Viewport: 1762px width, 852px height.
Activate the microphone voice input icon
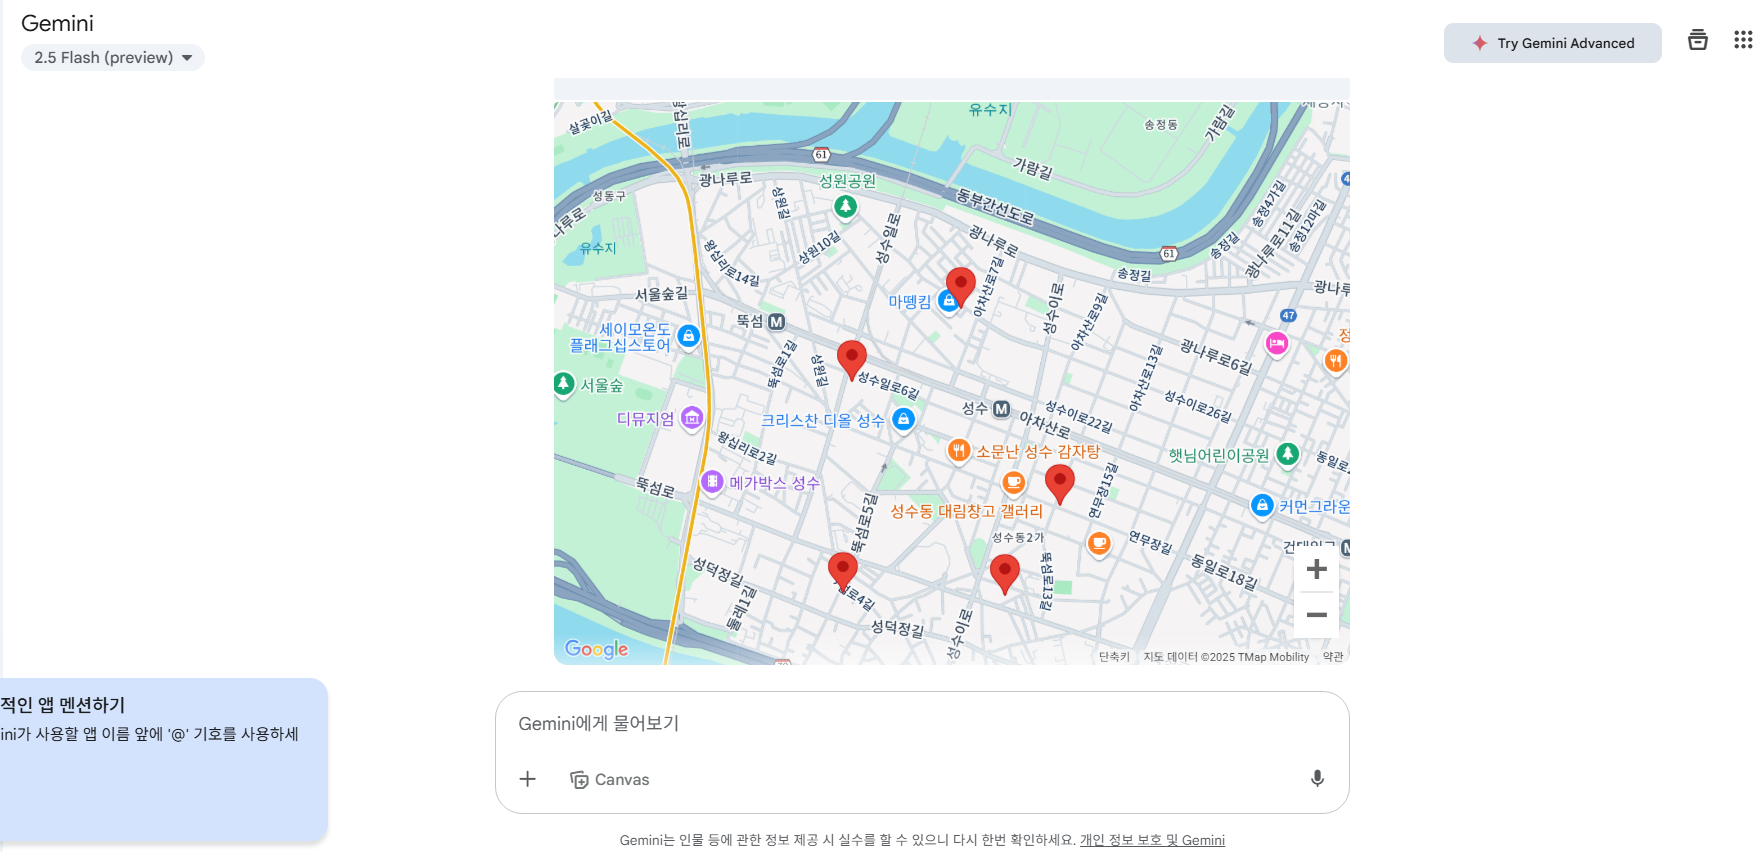[x=1317, y=779]
